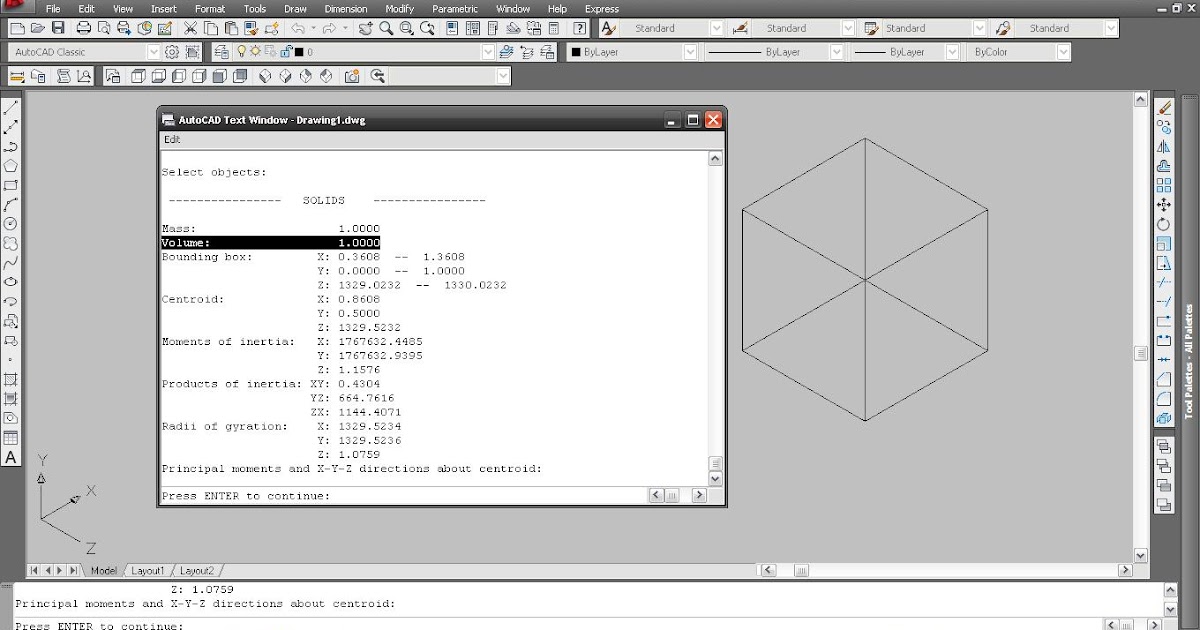Click the Text Window vertical scrollbar down arrow
Screen dimensions: 1200x630
(x=714, y=479)
